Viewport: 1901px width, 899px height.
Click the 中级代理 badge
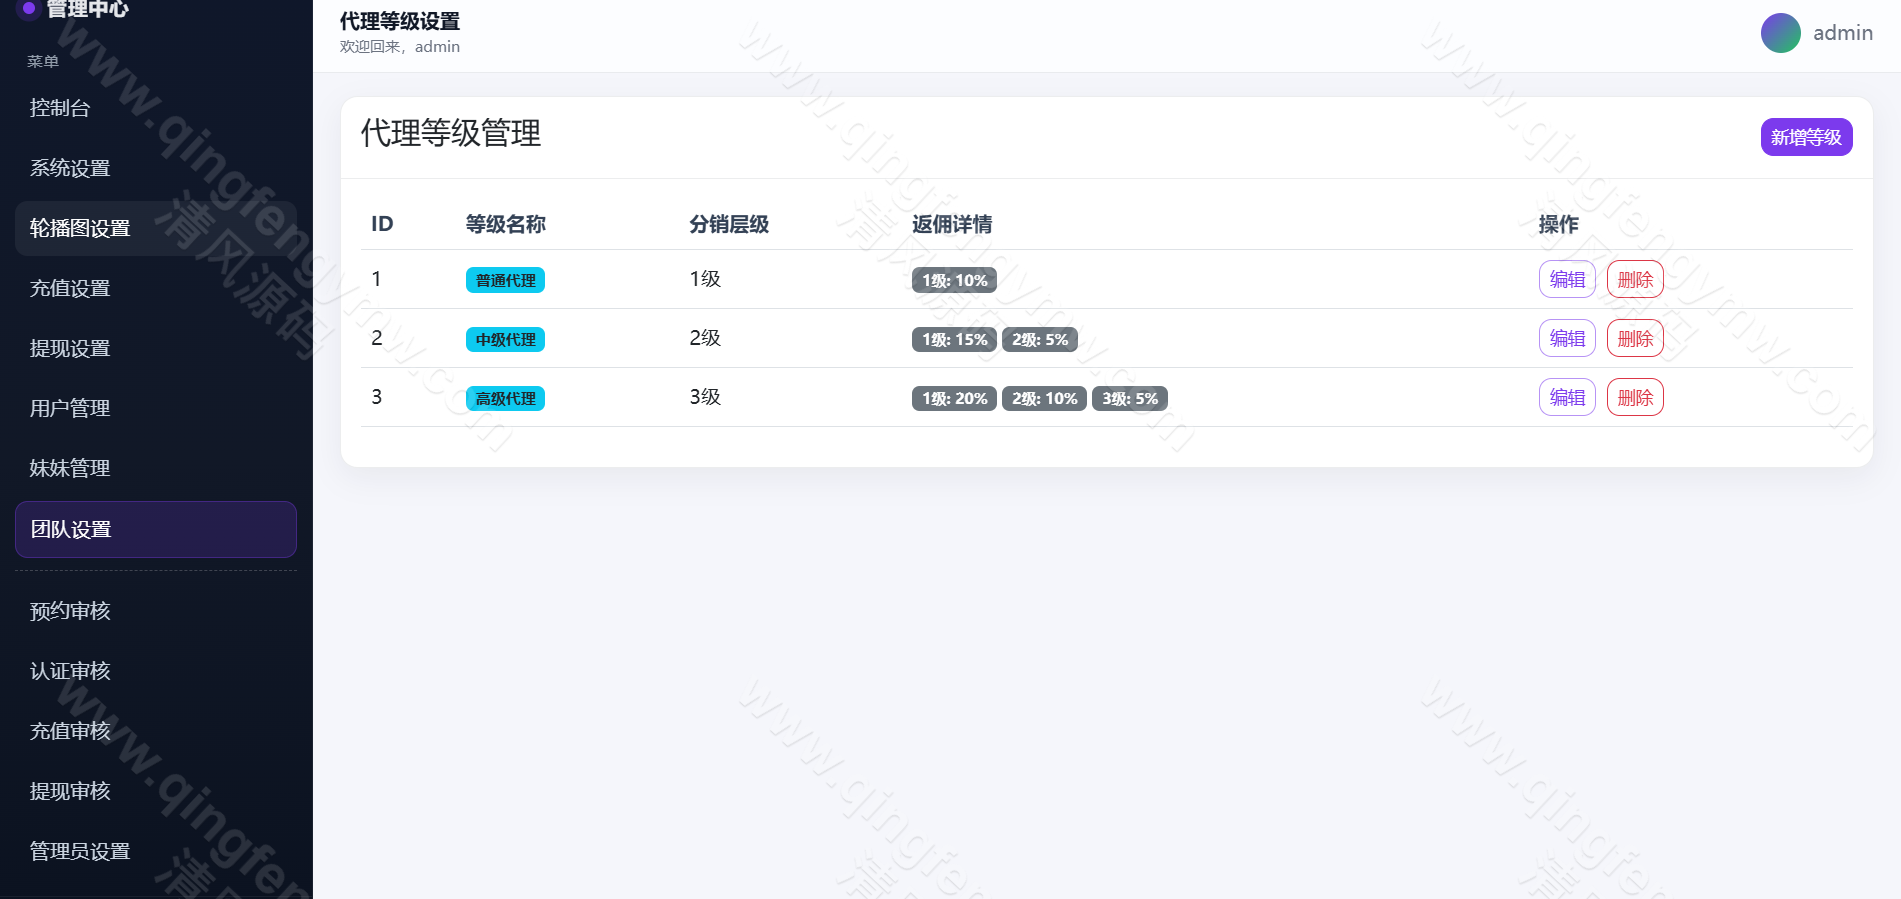pos(505,339)
